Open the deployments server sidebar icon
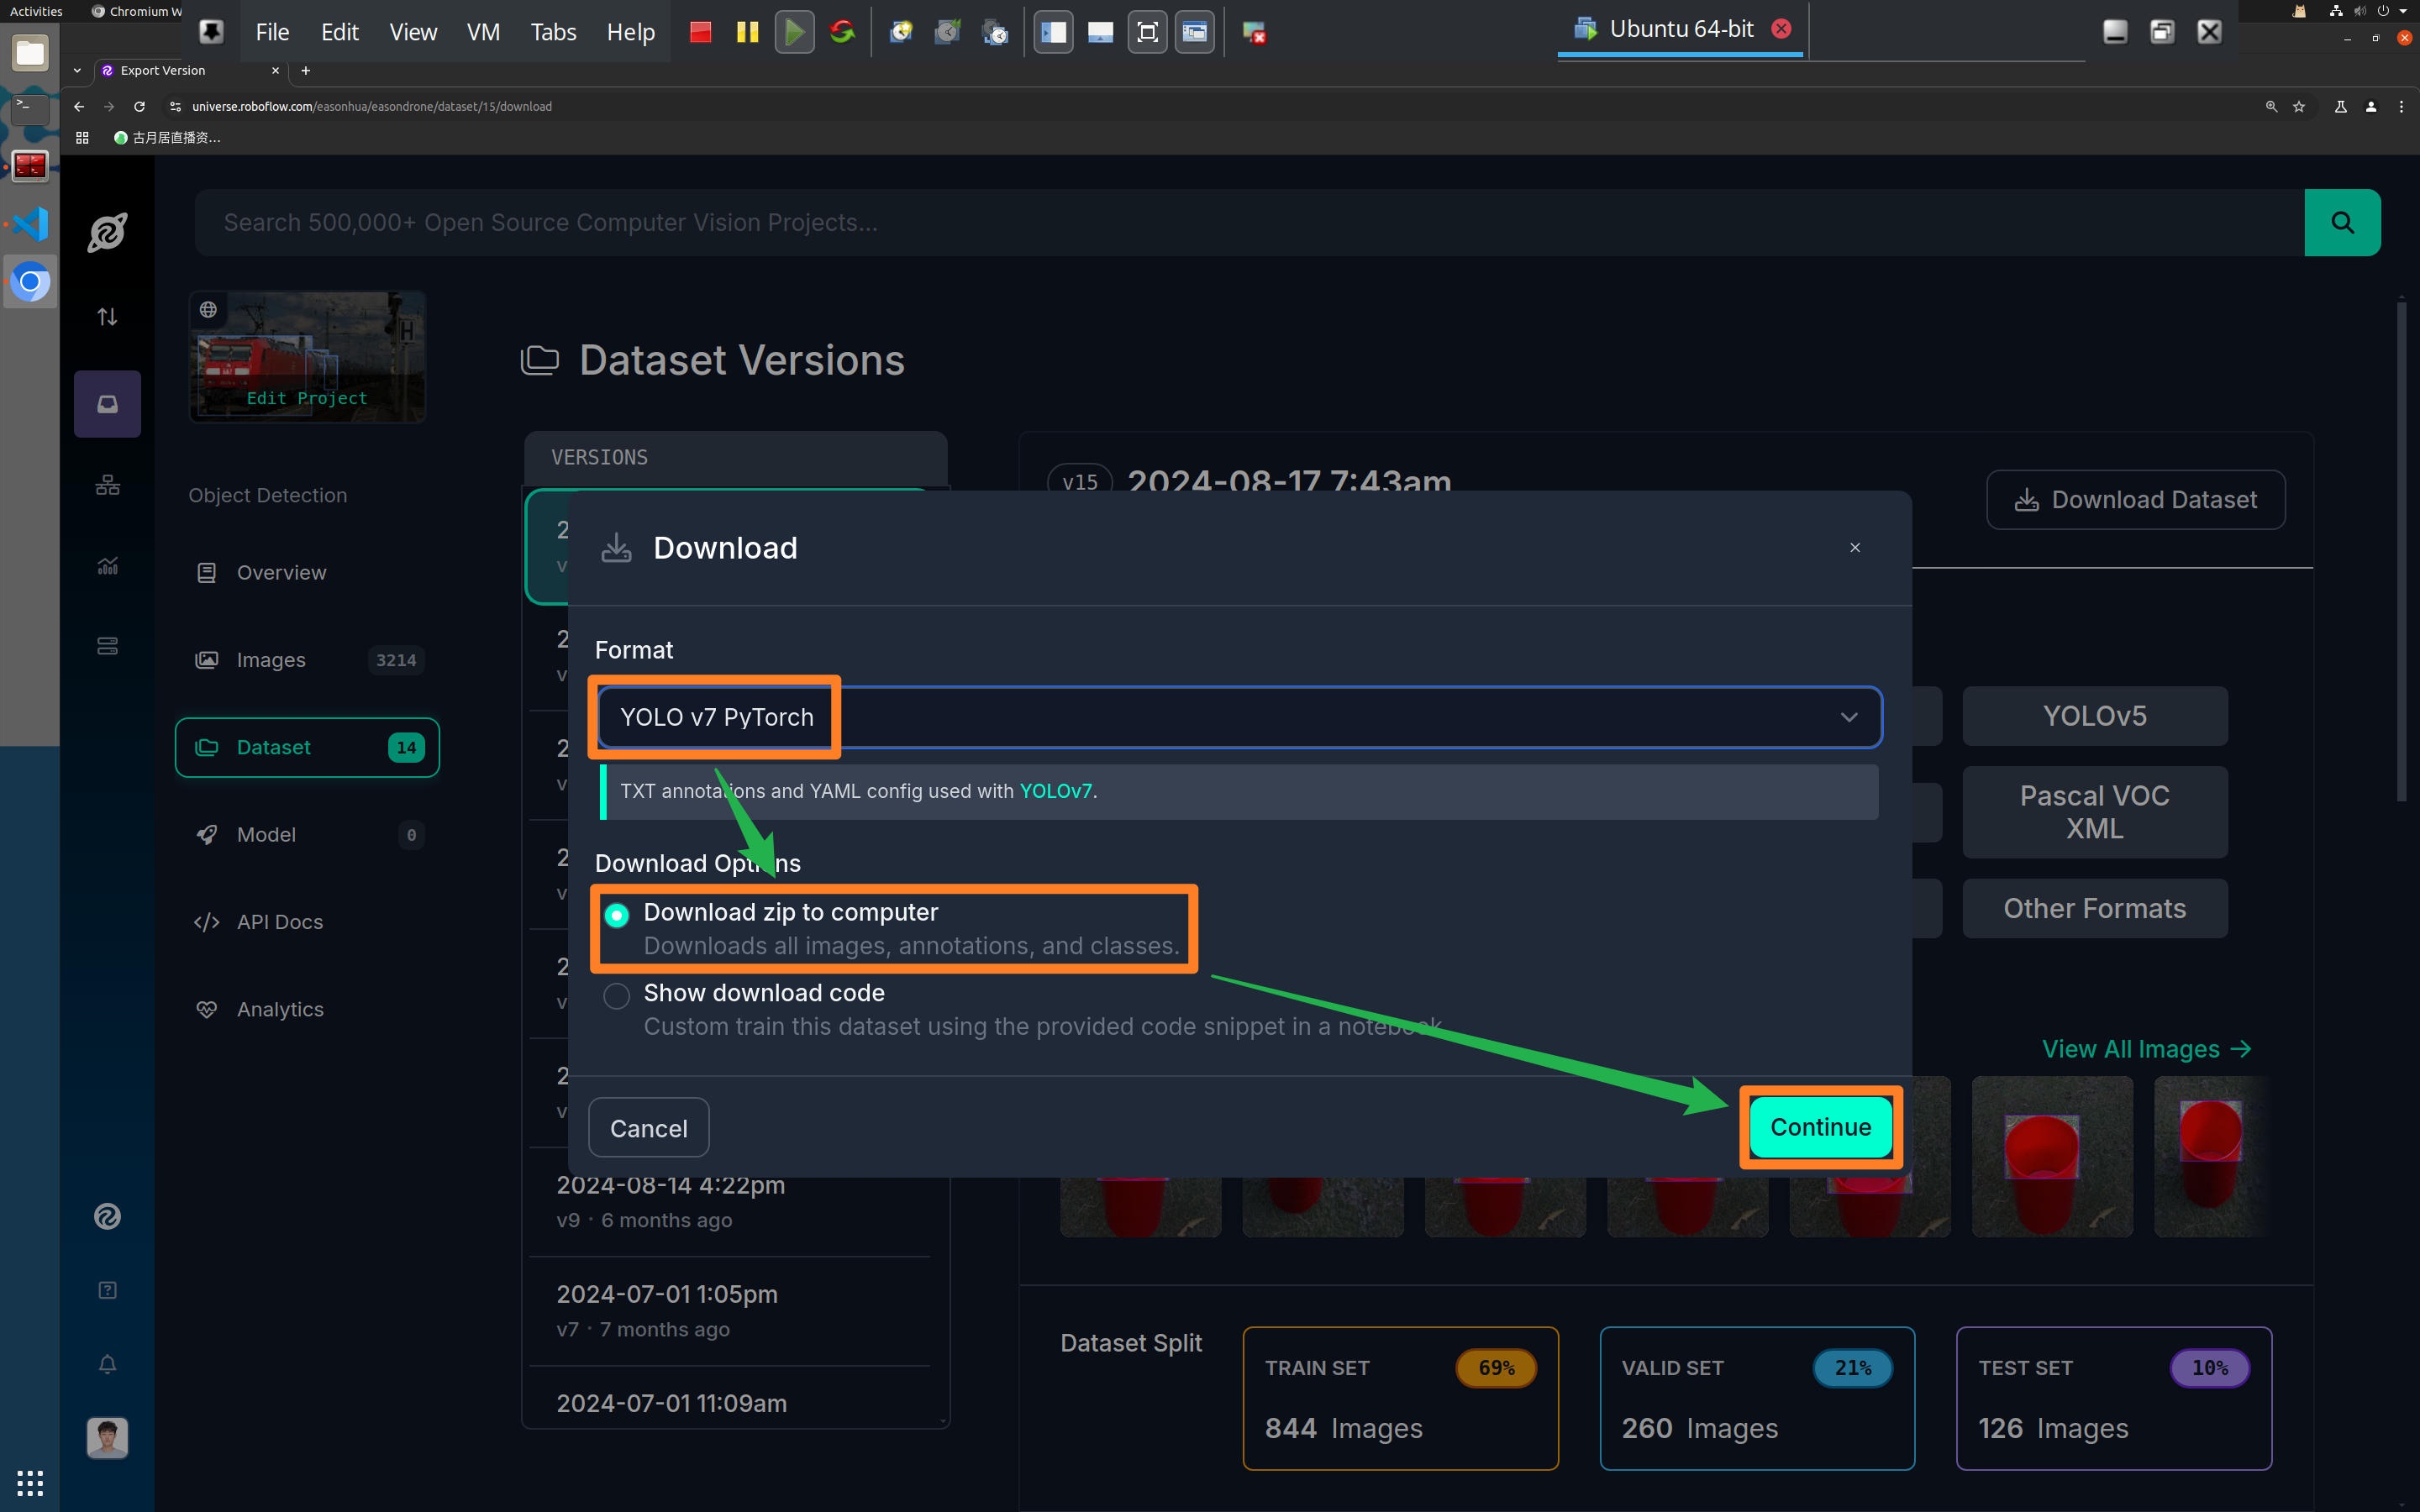 coord(107,646)
